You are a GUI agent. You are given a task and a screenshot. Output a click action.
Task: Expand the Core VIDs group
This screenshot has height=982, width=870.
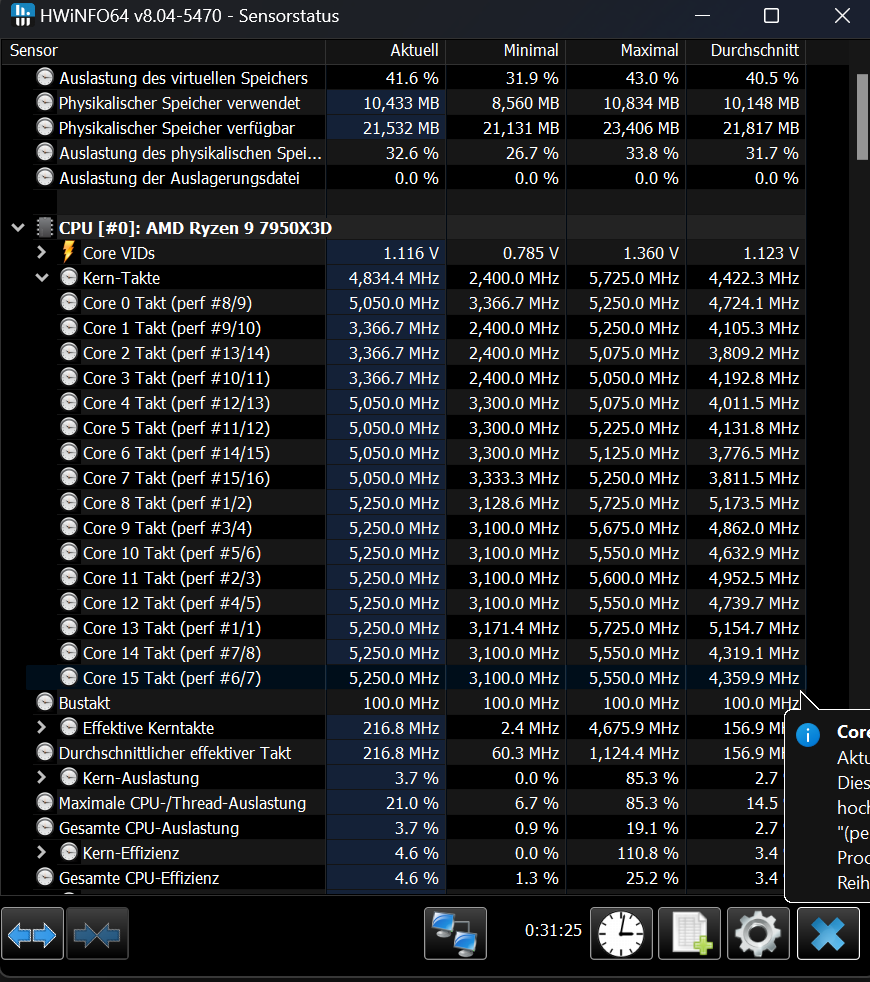point(41,252)
